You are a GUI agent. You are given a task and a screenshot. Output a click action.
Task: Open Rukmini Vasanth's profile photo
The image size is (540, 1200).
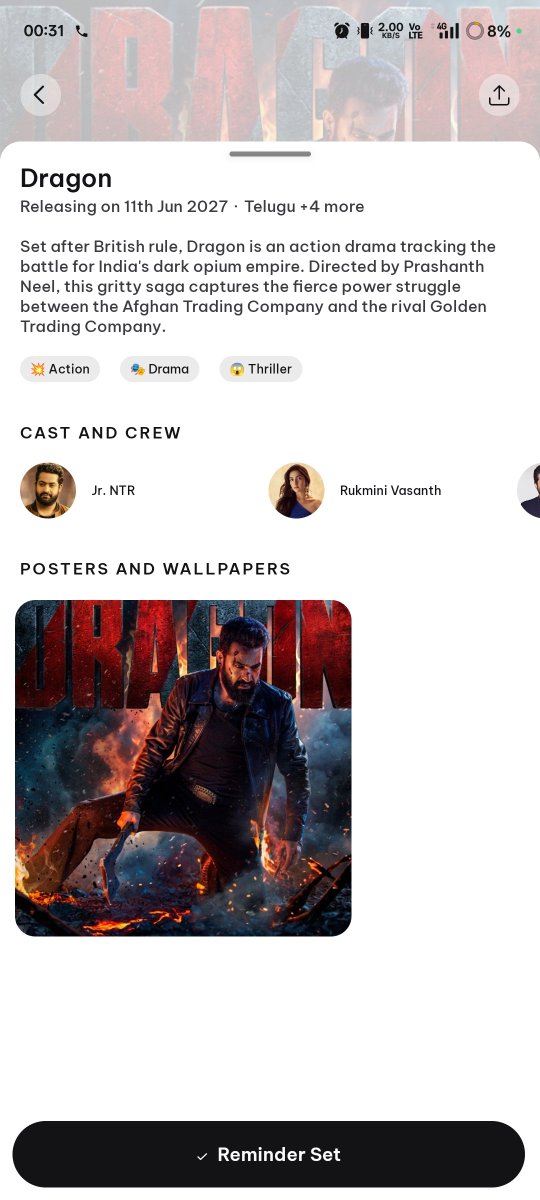(x=296, y=490)
